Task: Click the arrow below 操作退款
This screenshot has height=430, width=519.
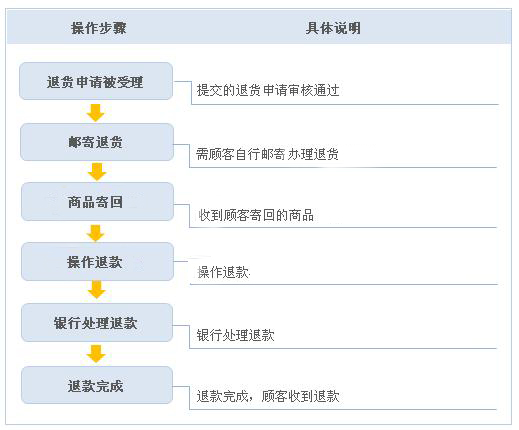Action: [97, 289]
